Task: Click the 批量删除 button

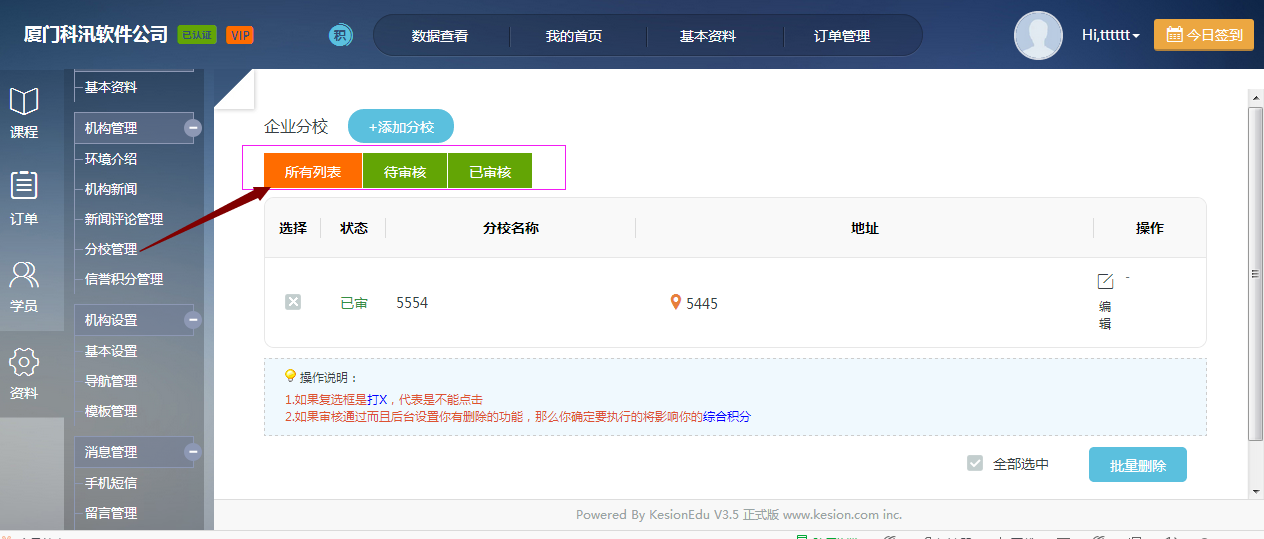Action: pyautogui.click(x=1137, y=465)
